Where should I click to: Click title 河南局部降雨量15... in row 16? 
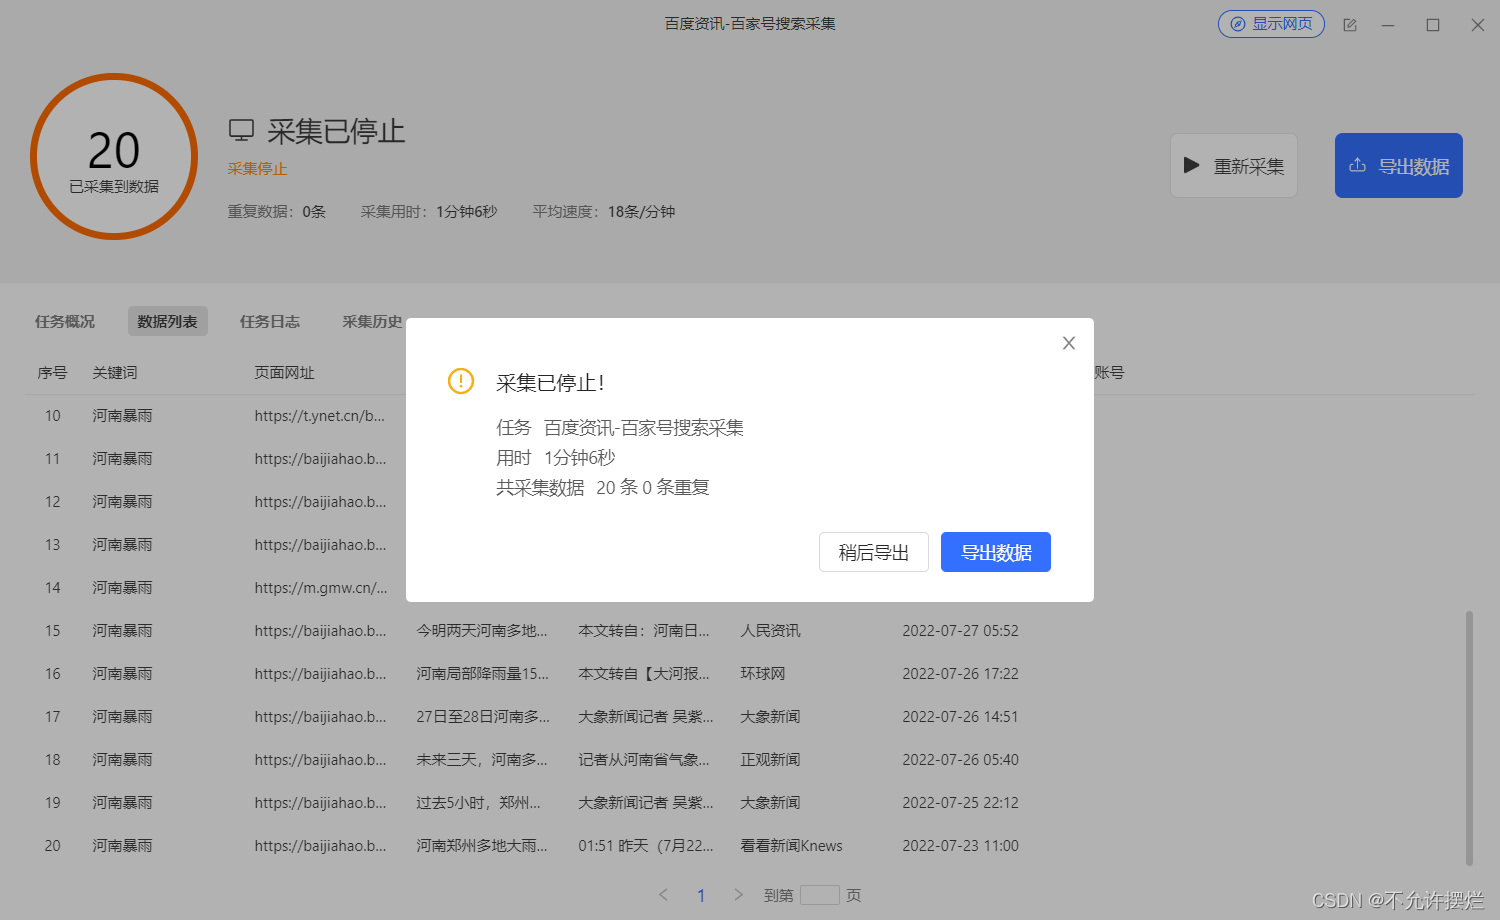483,674
